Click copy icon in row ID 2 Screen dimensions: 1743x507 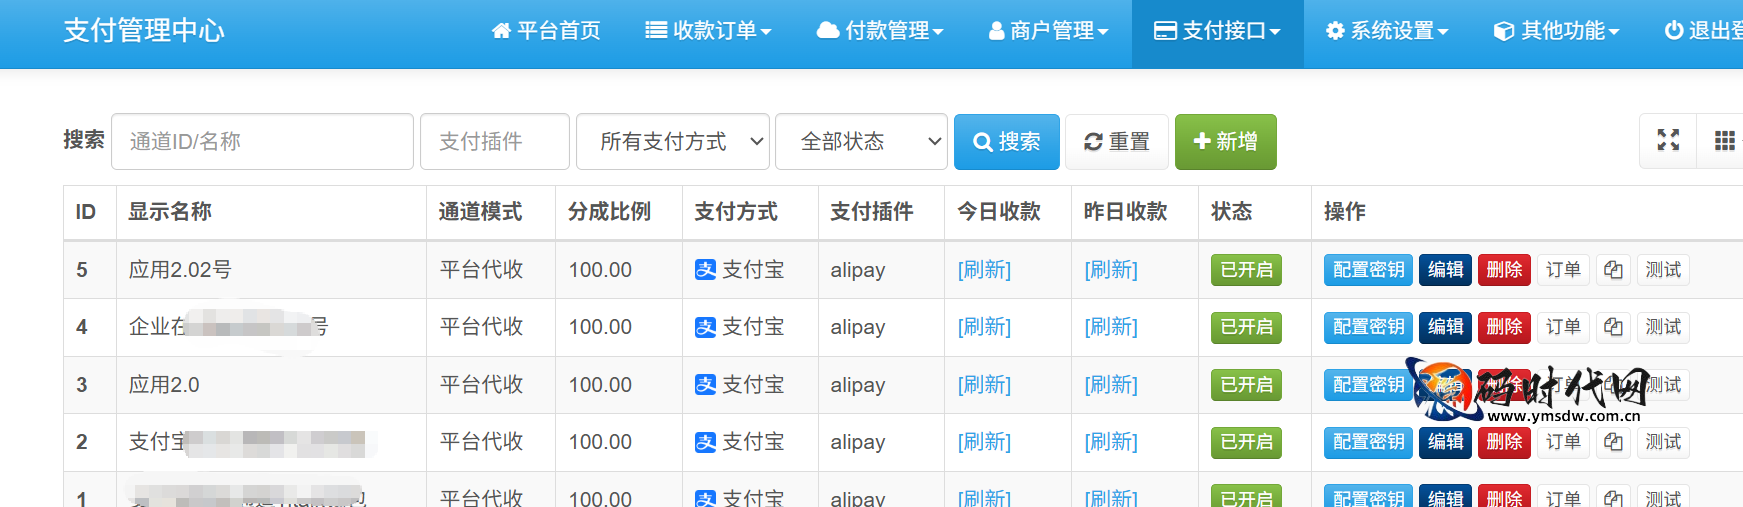coord(1613,442)
